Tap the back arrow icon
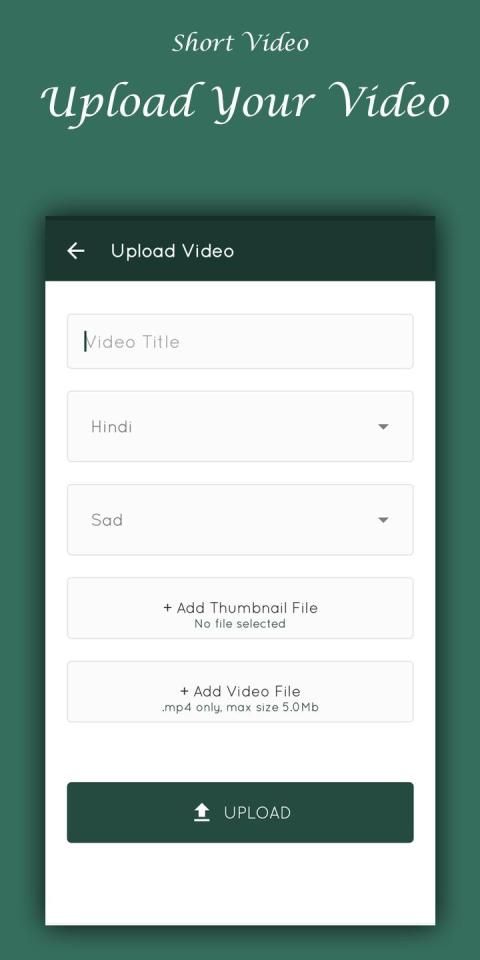480x960 pixels. click(x=75, y=250)
